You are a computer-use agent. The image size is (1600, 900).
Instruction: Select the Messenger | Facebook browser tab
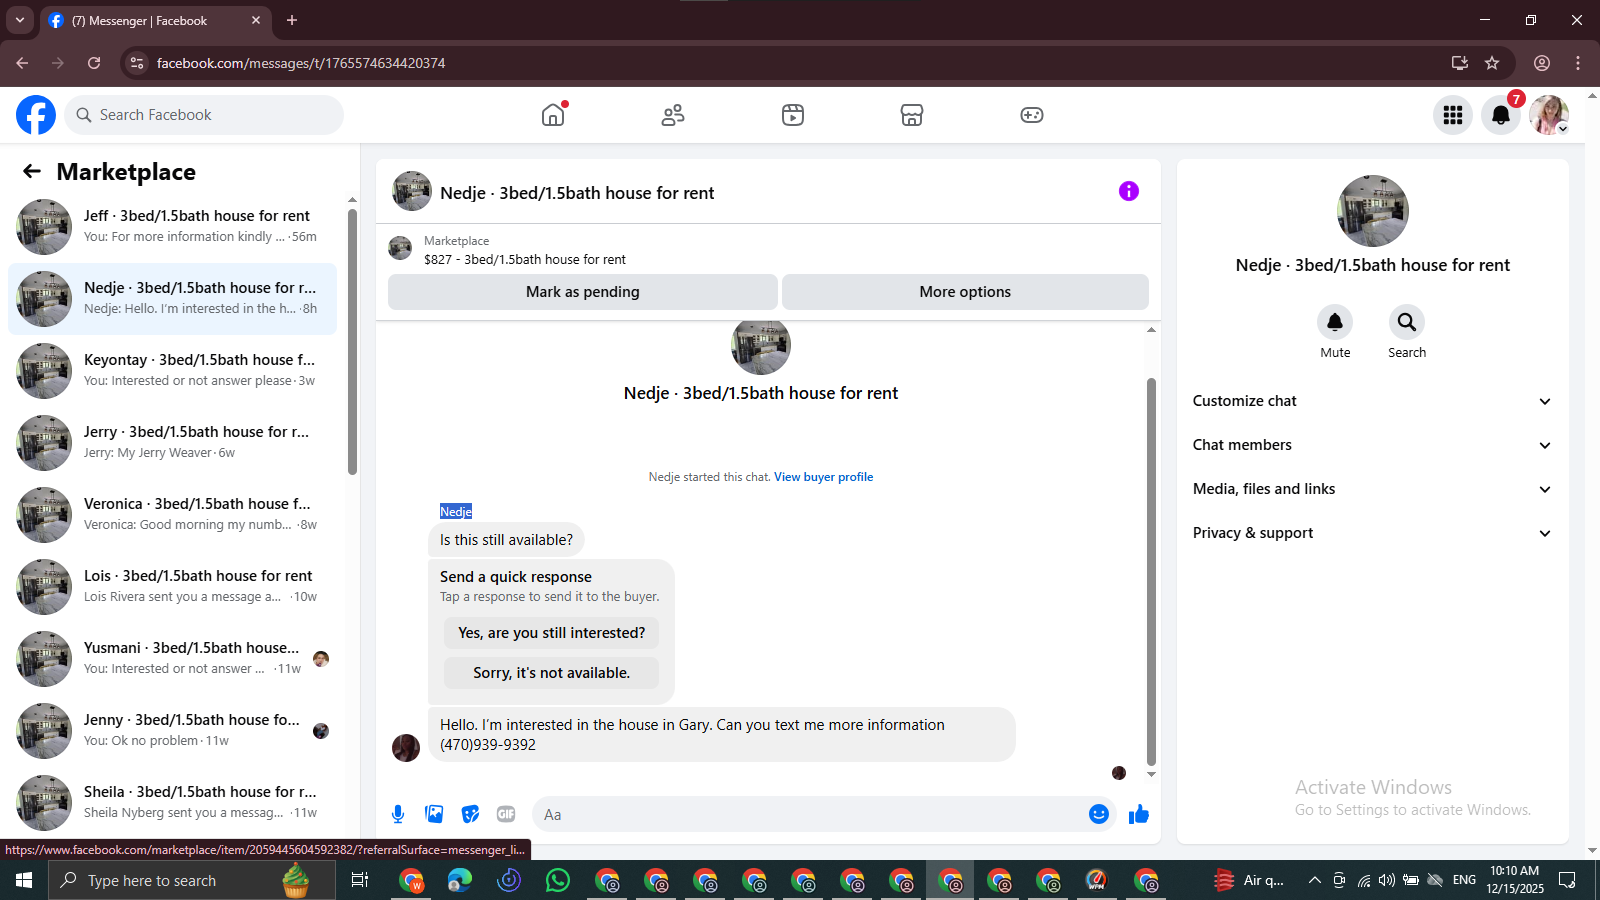click(155, 20)
